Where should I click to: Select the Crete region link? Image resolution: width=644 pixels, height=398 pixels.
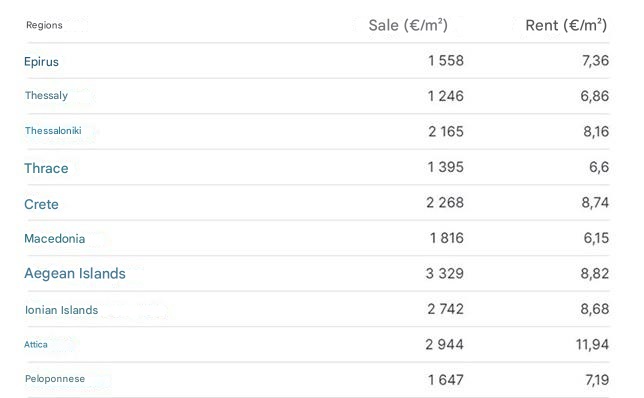41,204
